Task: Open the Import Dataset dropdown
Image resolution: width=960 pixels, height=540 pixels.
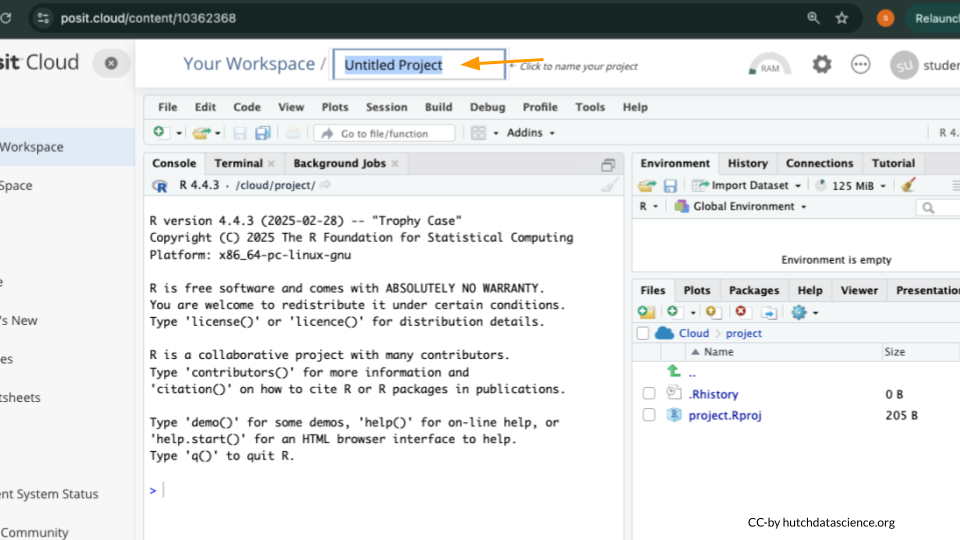Action: click(x=746, y=186)
